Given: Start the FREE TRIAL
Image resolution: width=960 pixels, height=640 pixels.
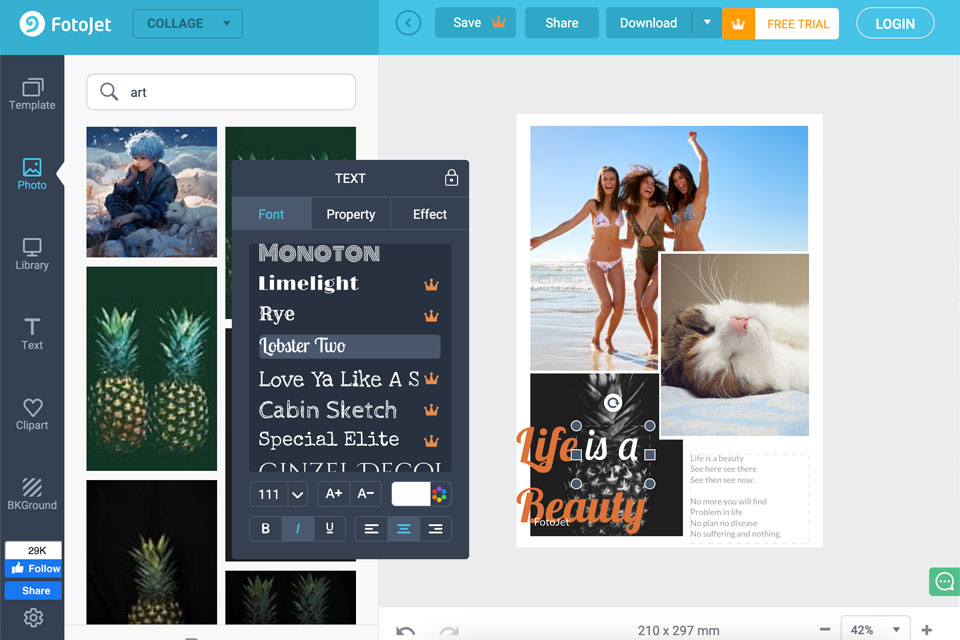Looking at the screenshot, I should [x=797, y=24].
